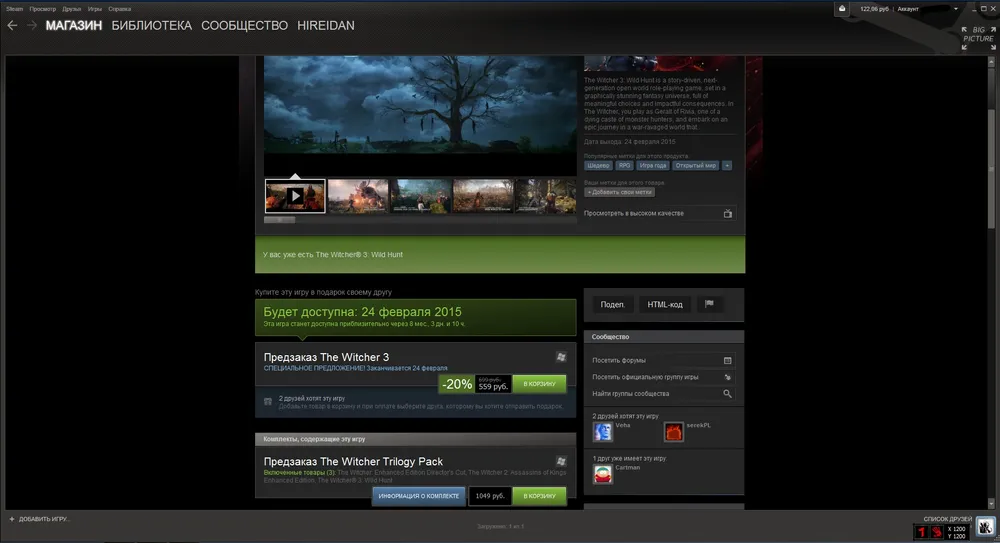The width and height of the screenshot is (1000, 543).
Task: Click the HTML-код button
Action: click(664, 304)
